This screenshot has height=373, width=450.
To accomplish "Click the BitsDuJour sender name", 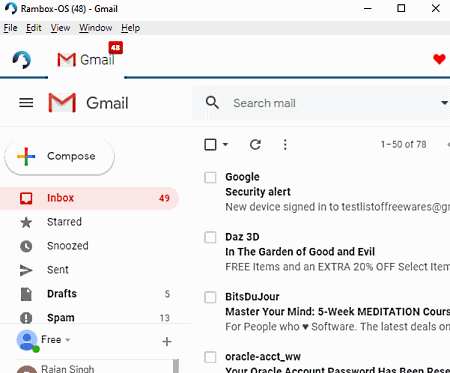I will click(252, 297).
